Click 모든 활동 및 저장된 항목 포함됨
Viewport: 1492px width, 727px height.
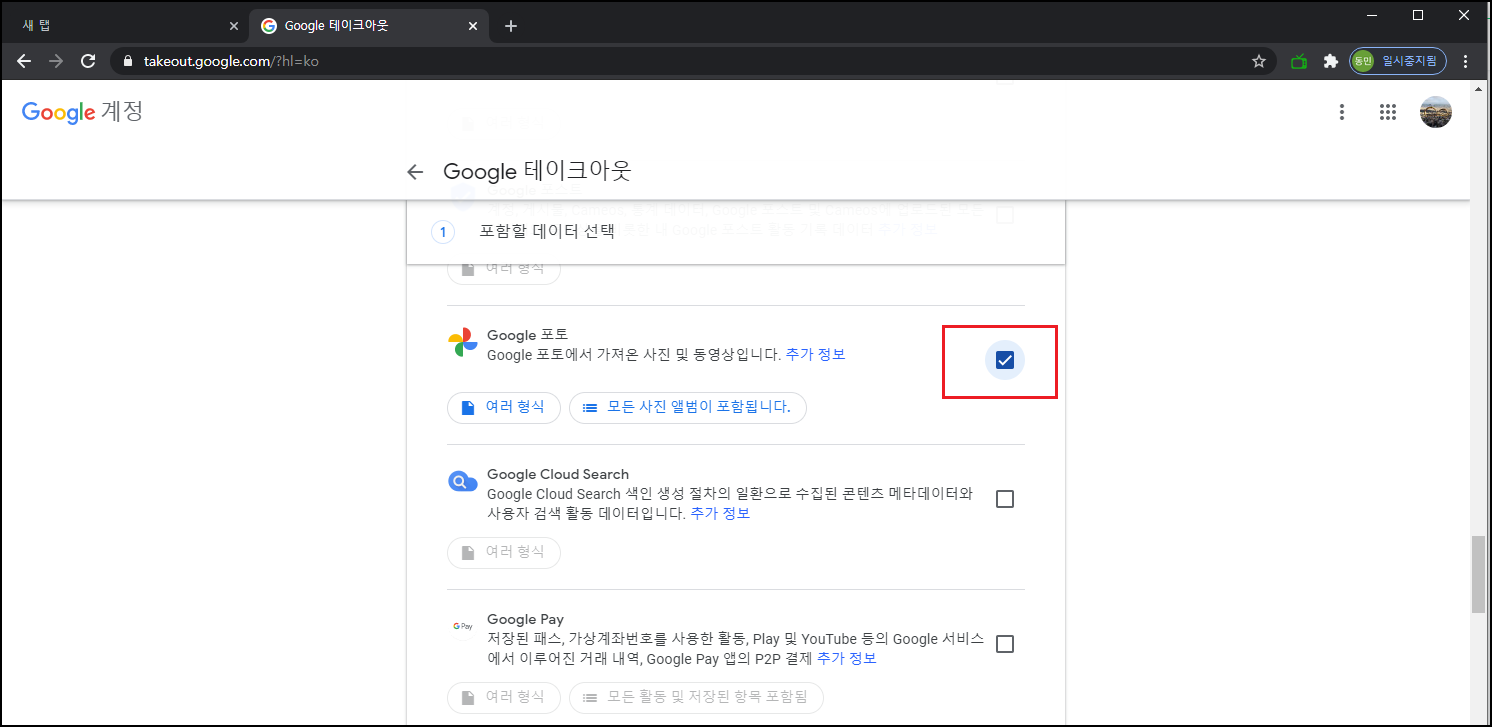[x=696, y=697]
